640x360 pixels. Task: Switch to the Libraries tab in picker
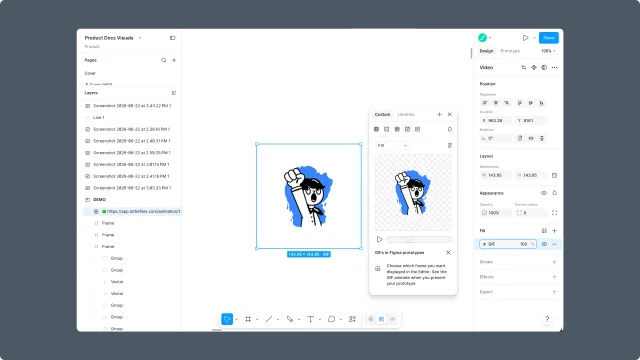[x=406, y=114]
